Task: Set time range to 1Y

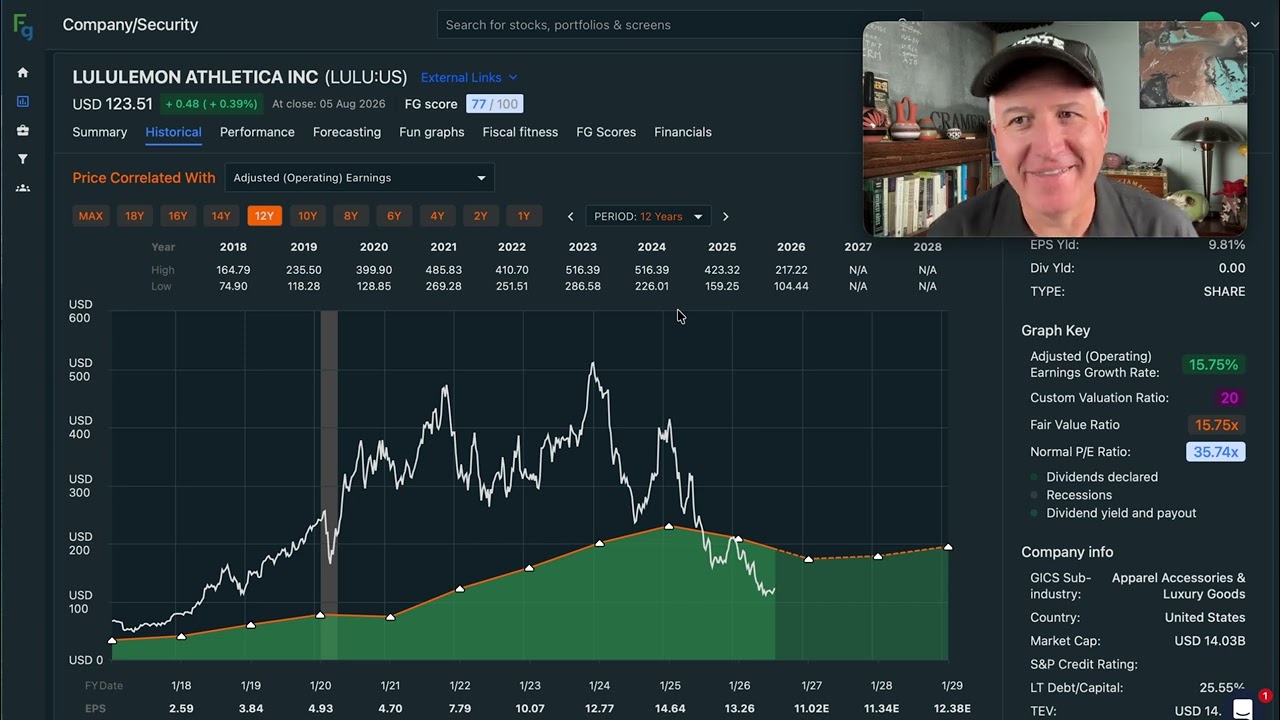Action: (524, 216)
